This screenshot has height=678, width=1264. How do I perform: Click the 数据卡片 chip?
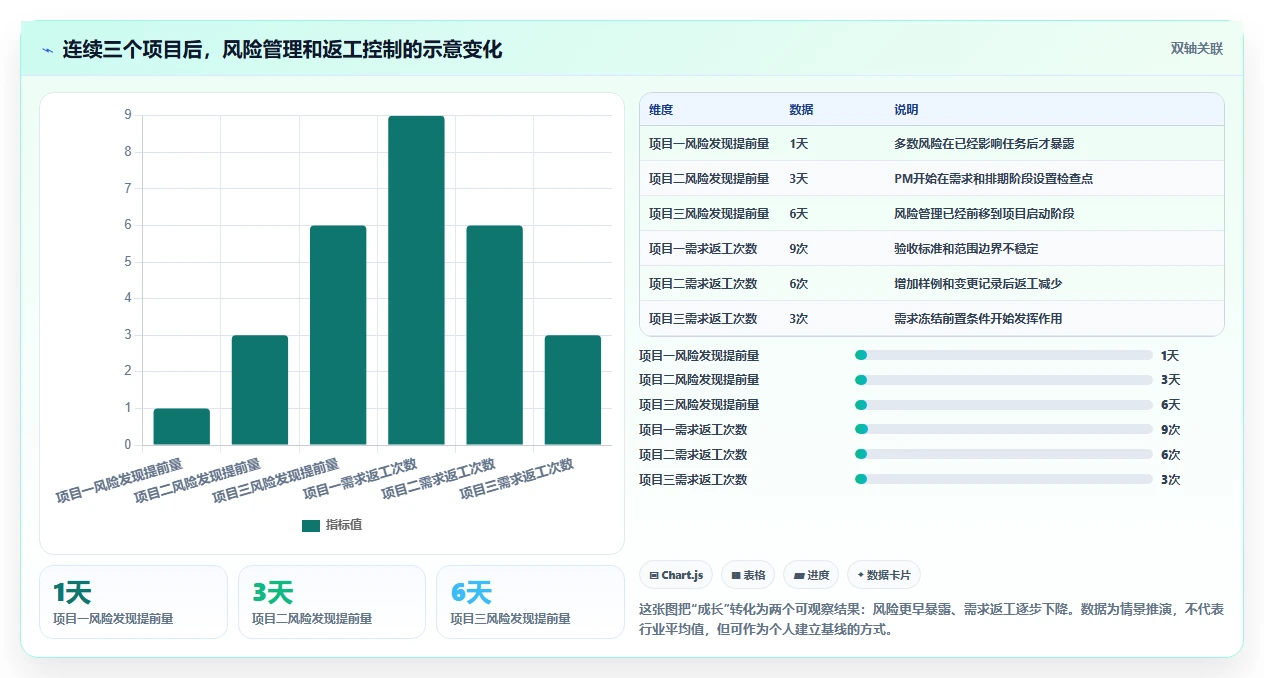click(884, 575)
